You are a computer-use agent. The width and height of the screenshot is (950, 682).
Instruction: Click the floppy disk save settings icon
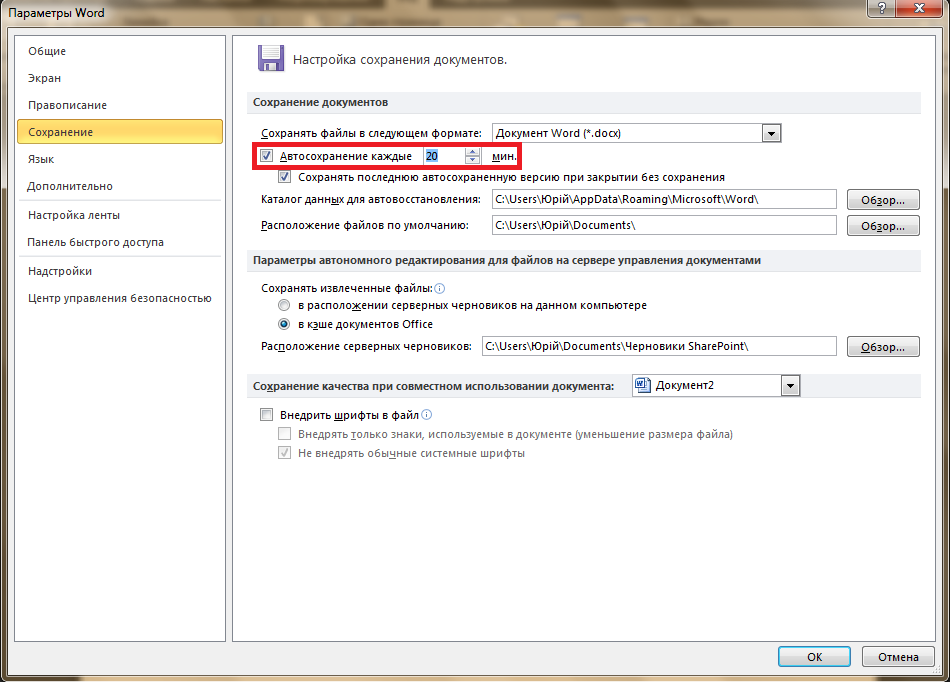click(x=271, y=59)
